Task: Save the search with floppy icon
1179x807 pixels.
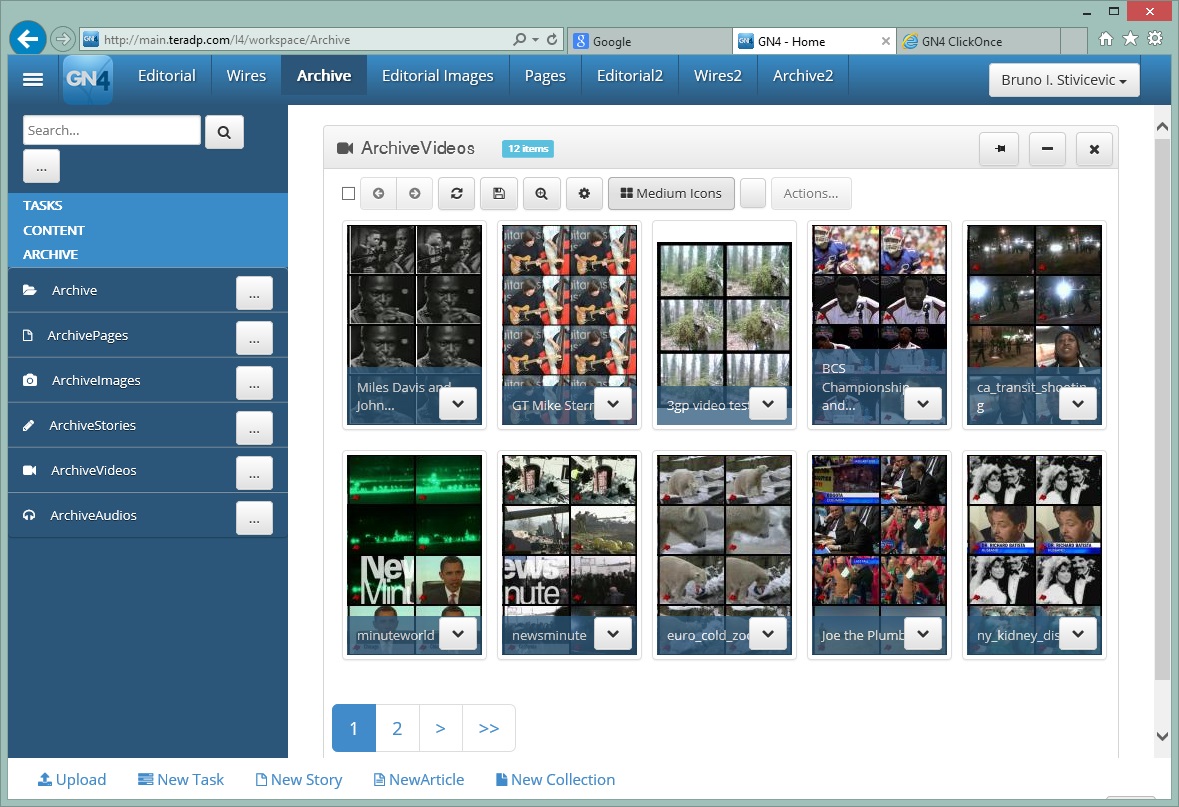Action: [499, 193]
